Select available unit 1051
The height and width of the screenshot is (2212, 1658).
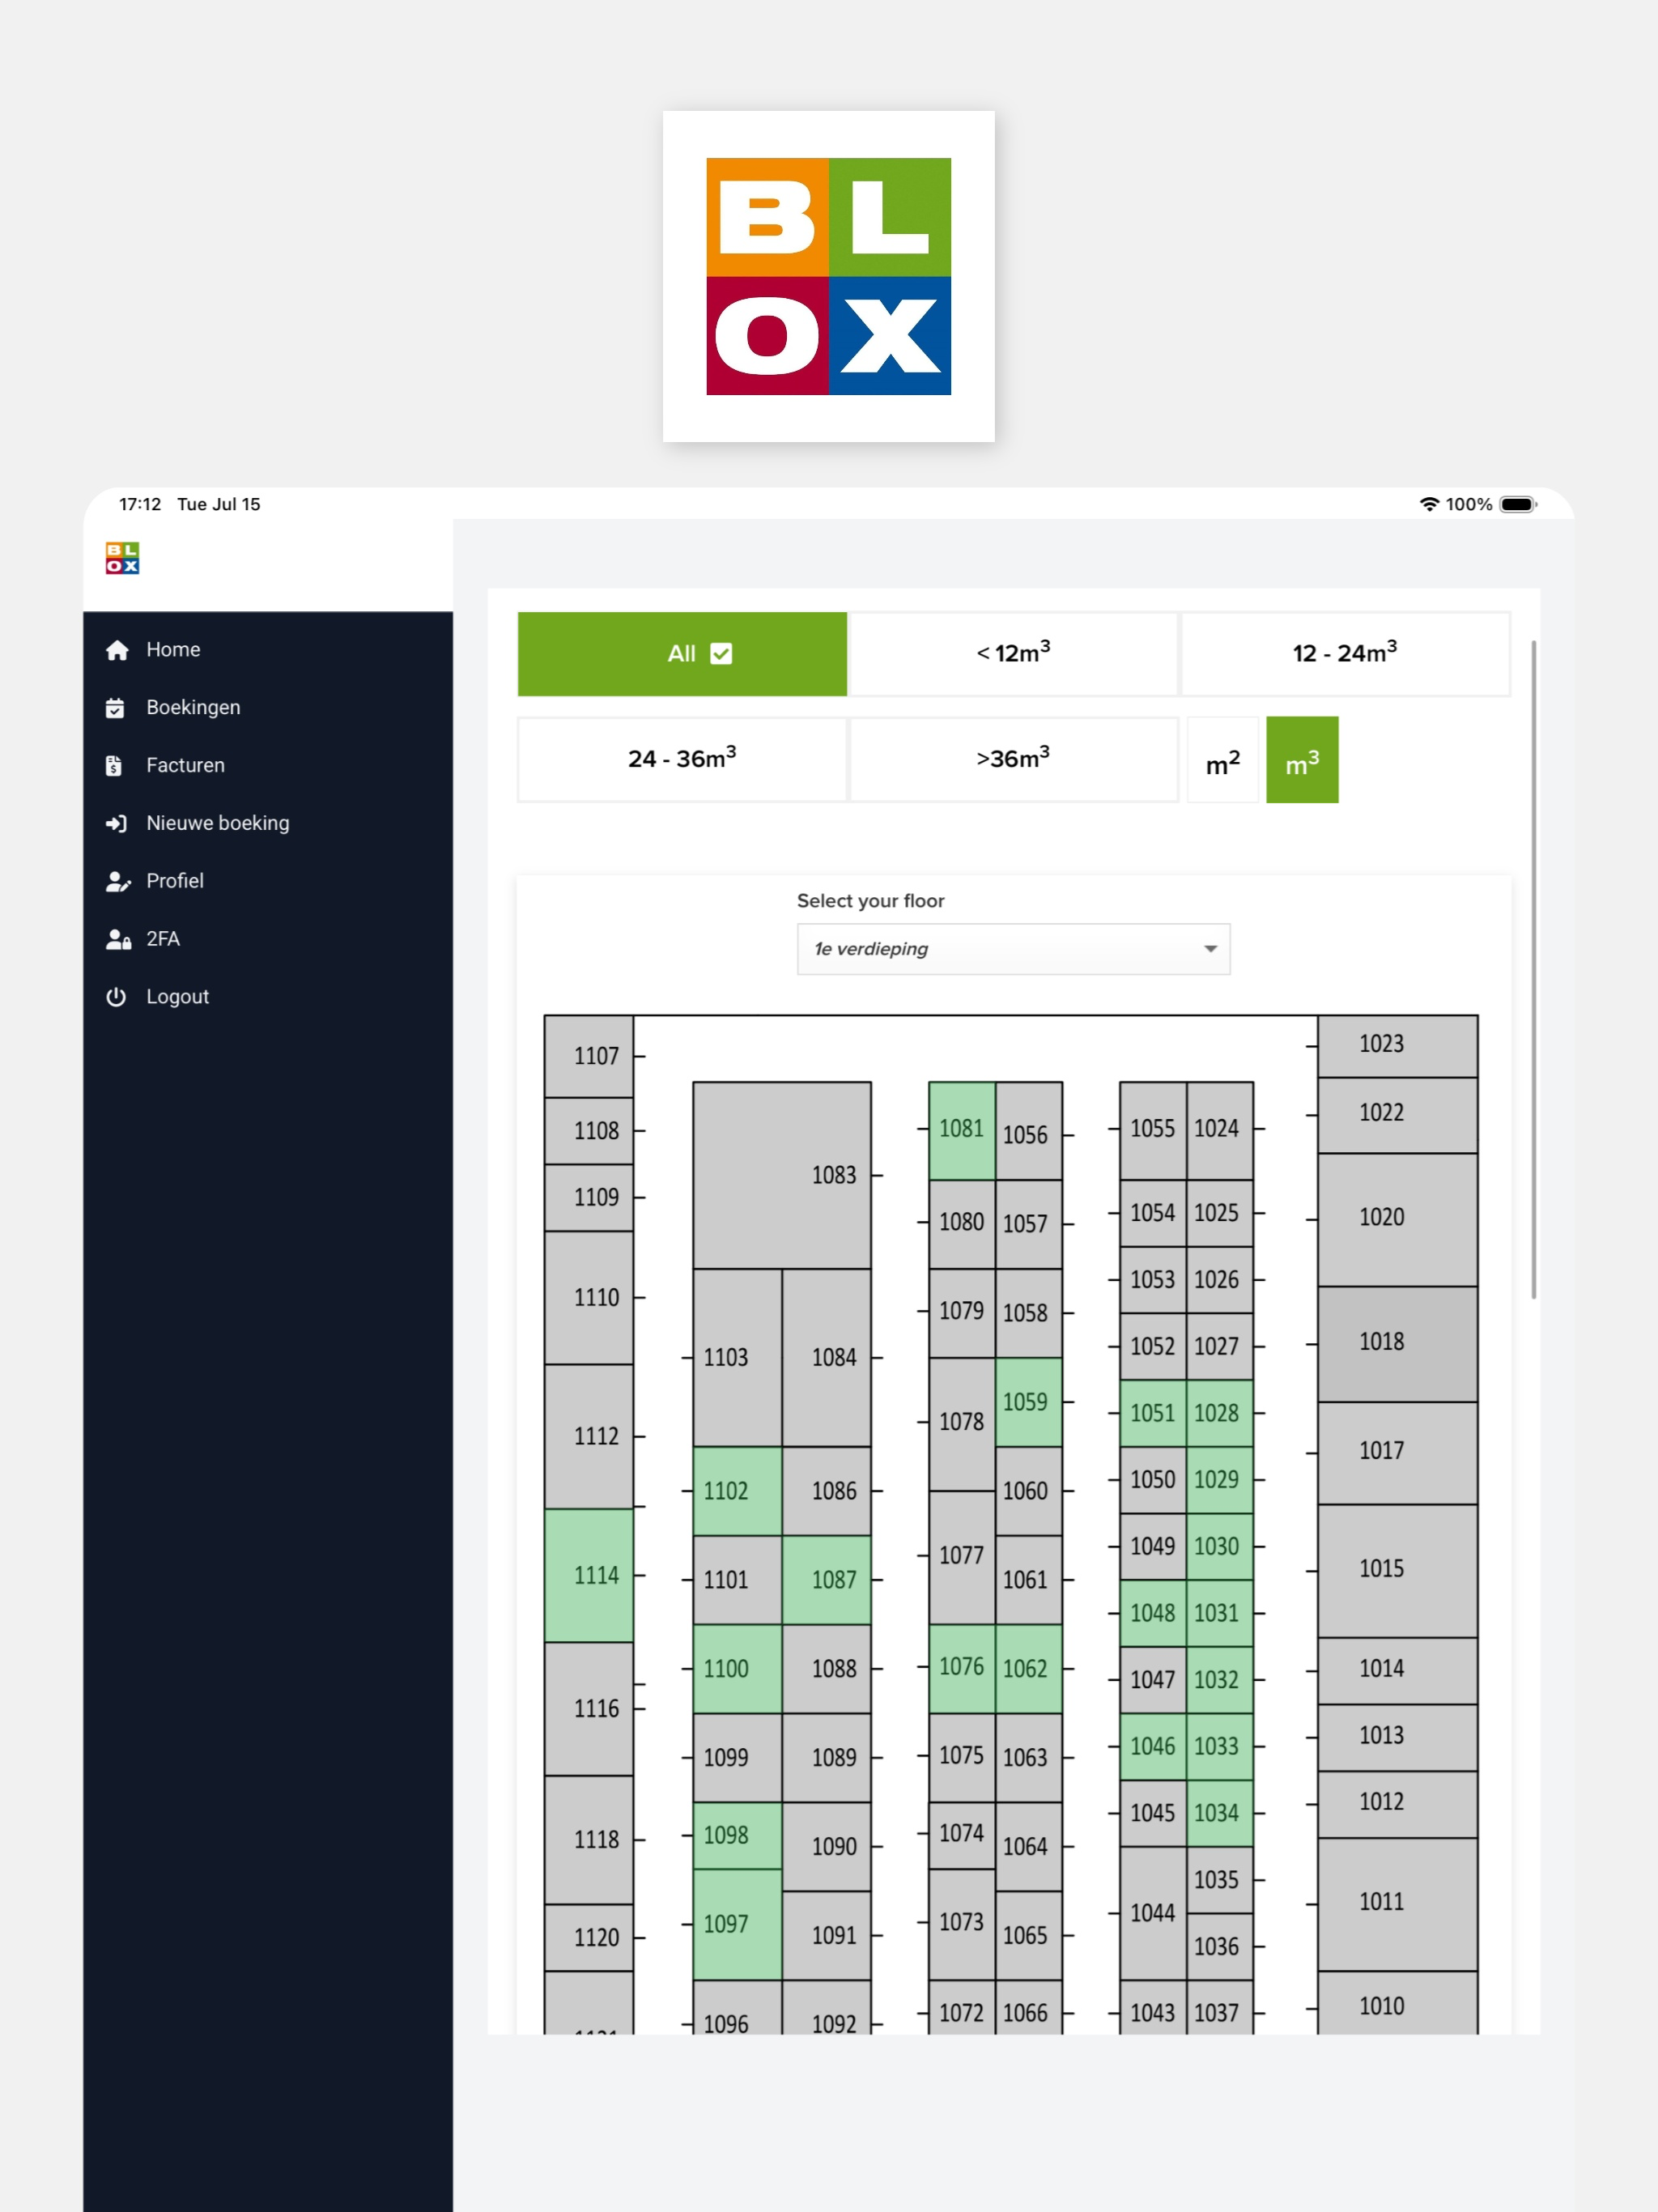pyautogui.click(x=1153, y=1413)
